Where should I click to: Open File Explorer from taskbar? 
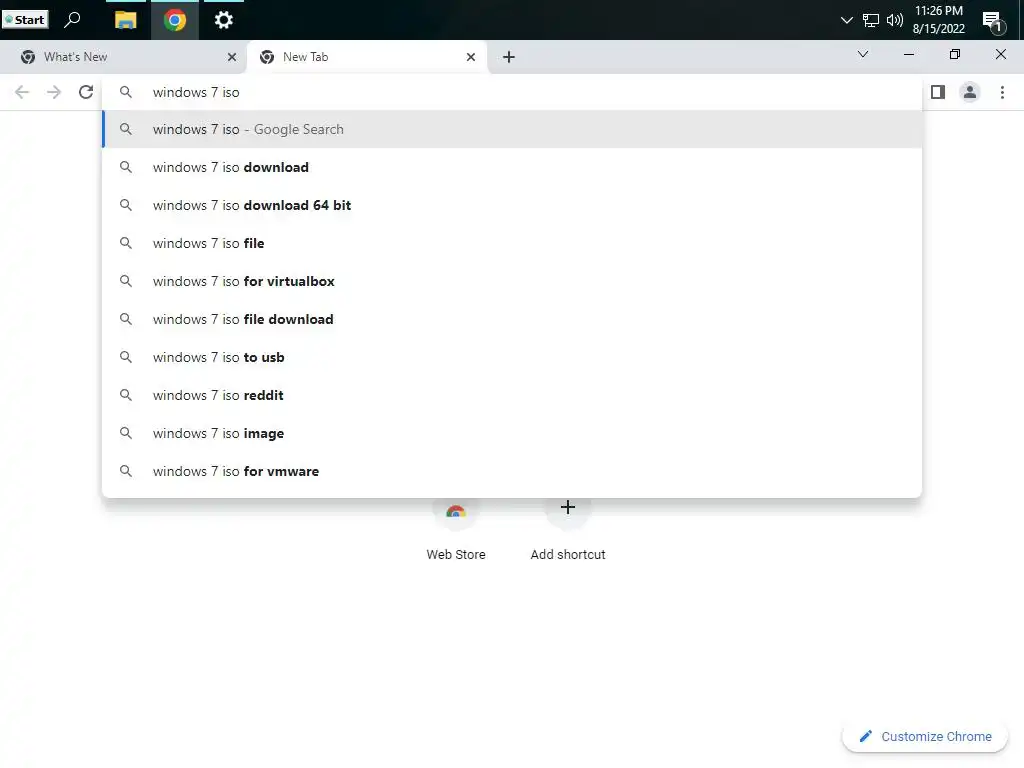(x=125, y=20)
